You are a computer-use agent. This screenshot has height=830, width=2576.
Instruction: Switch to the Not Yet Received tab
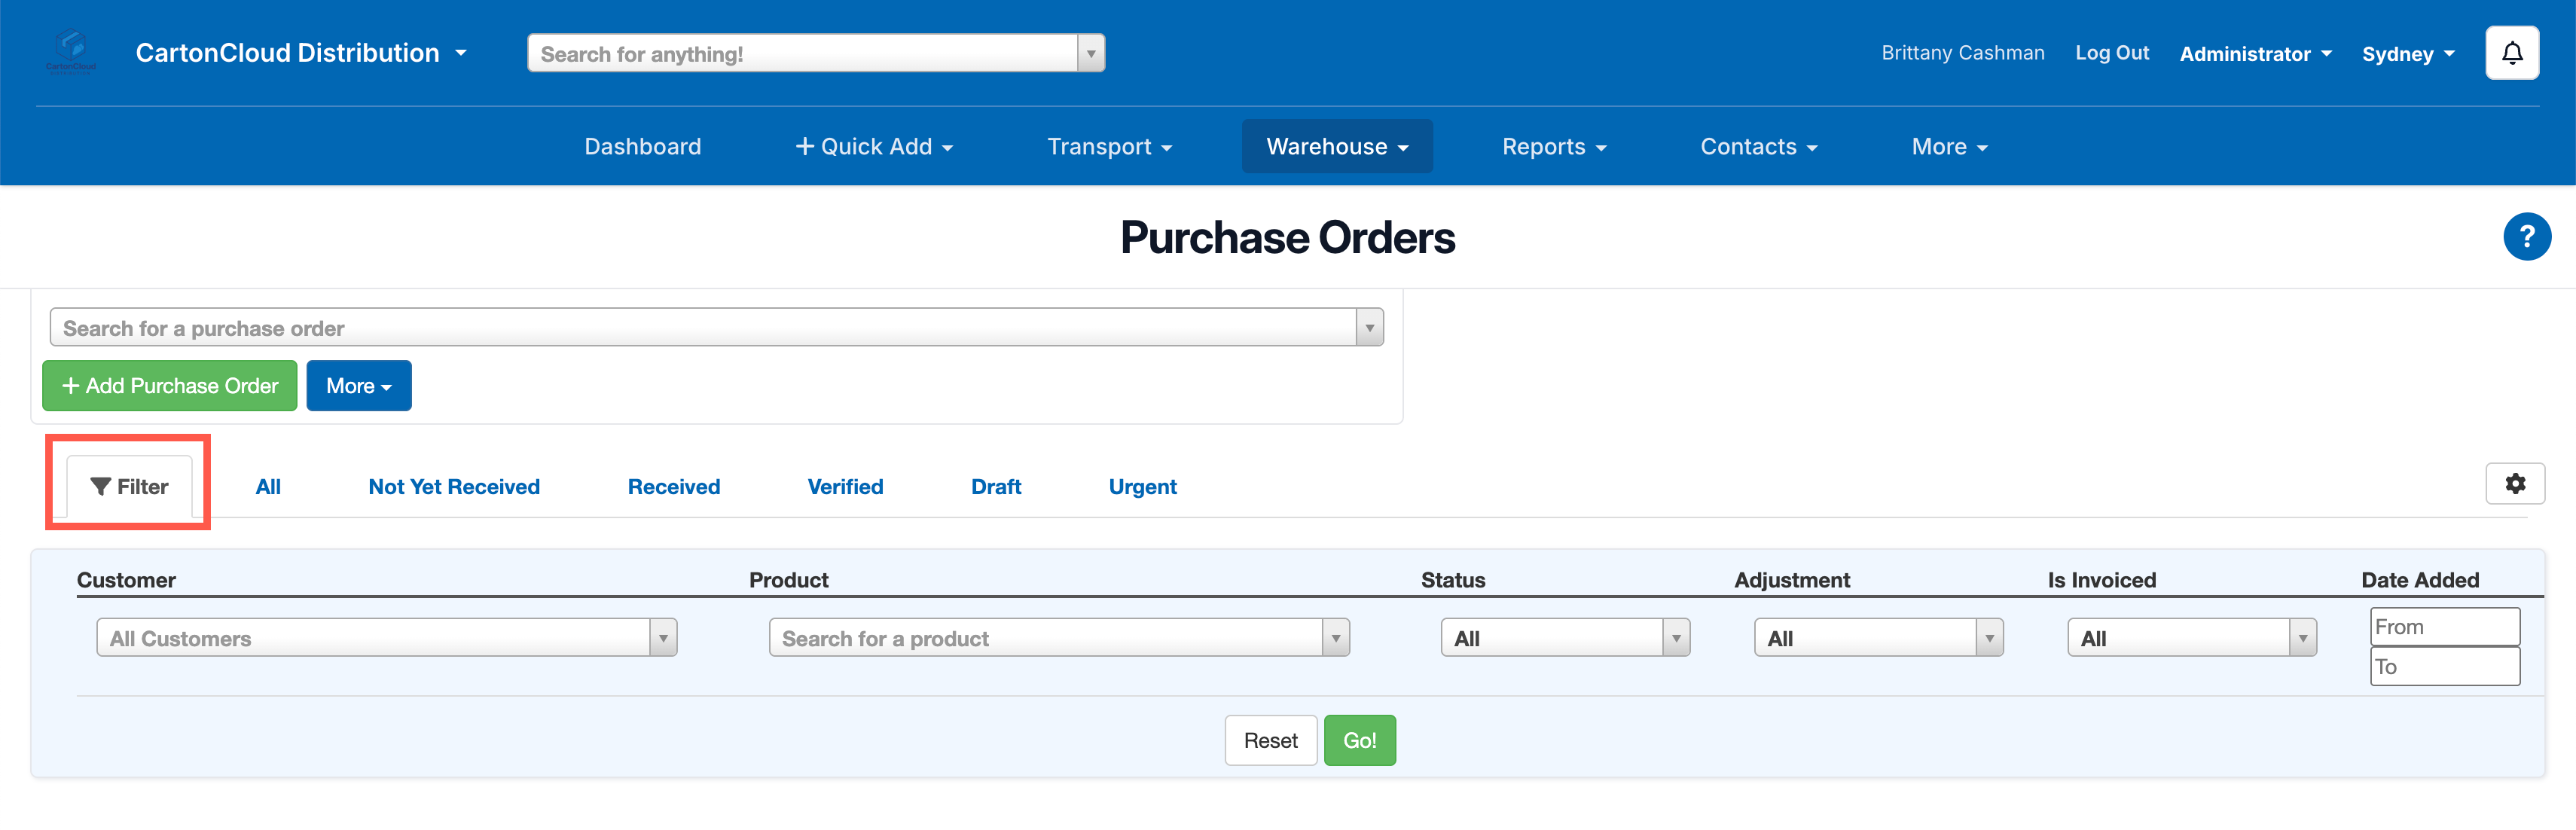[454, 487]
